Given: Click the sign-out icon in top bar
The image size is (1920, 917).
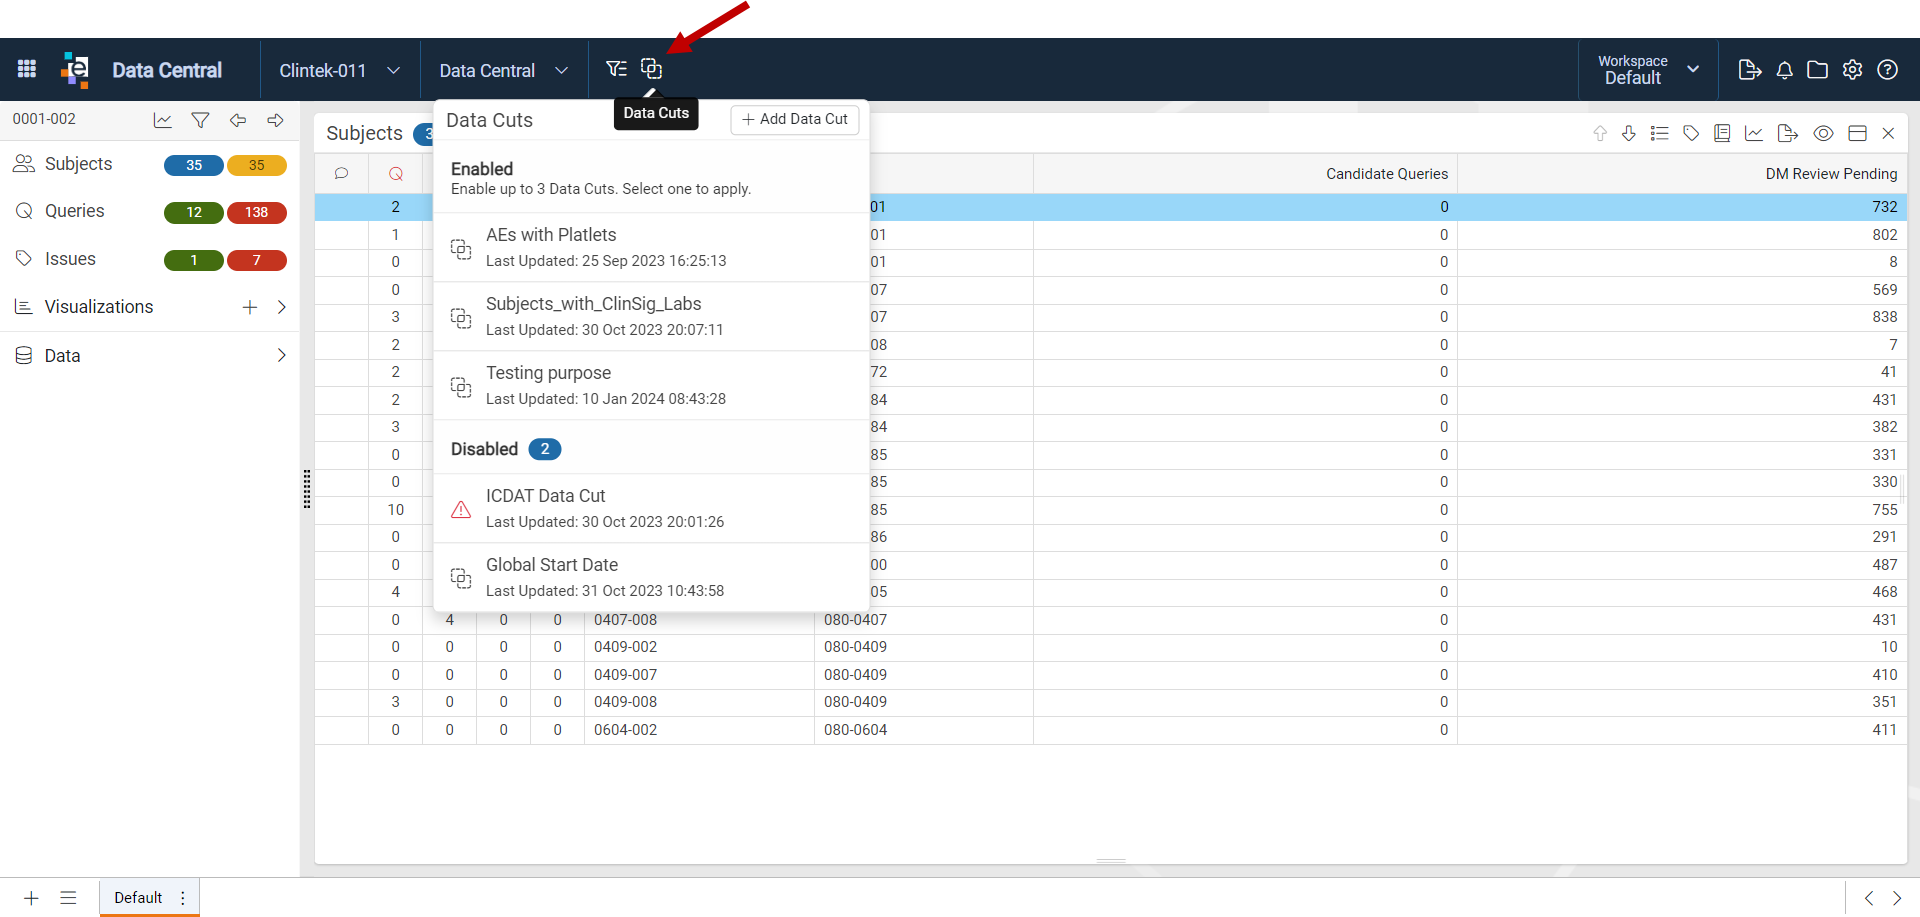Looking at the screenshot, I should click(1750, 70).
